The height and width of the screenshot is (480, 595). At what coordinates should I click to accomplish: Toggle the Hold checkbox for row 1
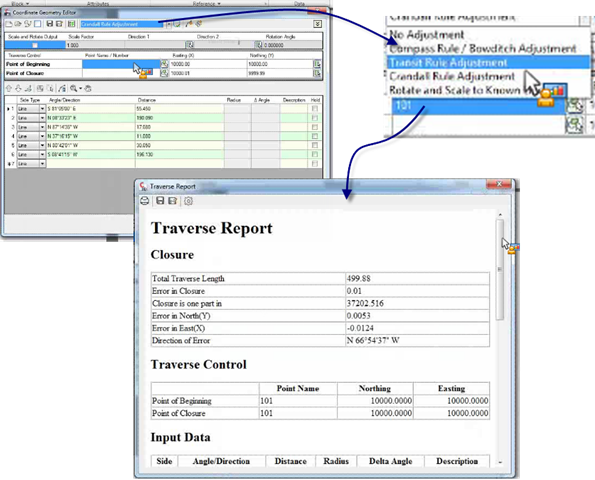point(315,109)
